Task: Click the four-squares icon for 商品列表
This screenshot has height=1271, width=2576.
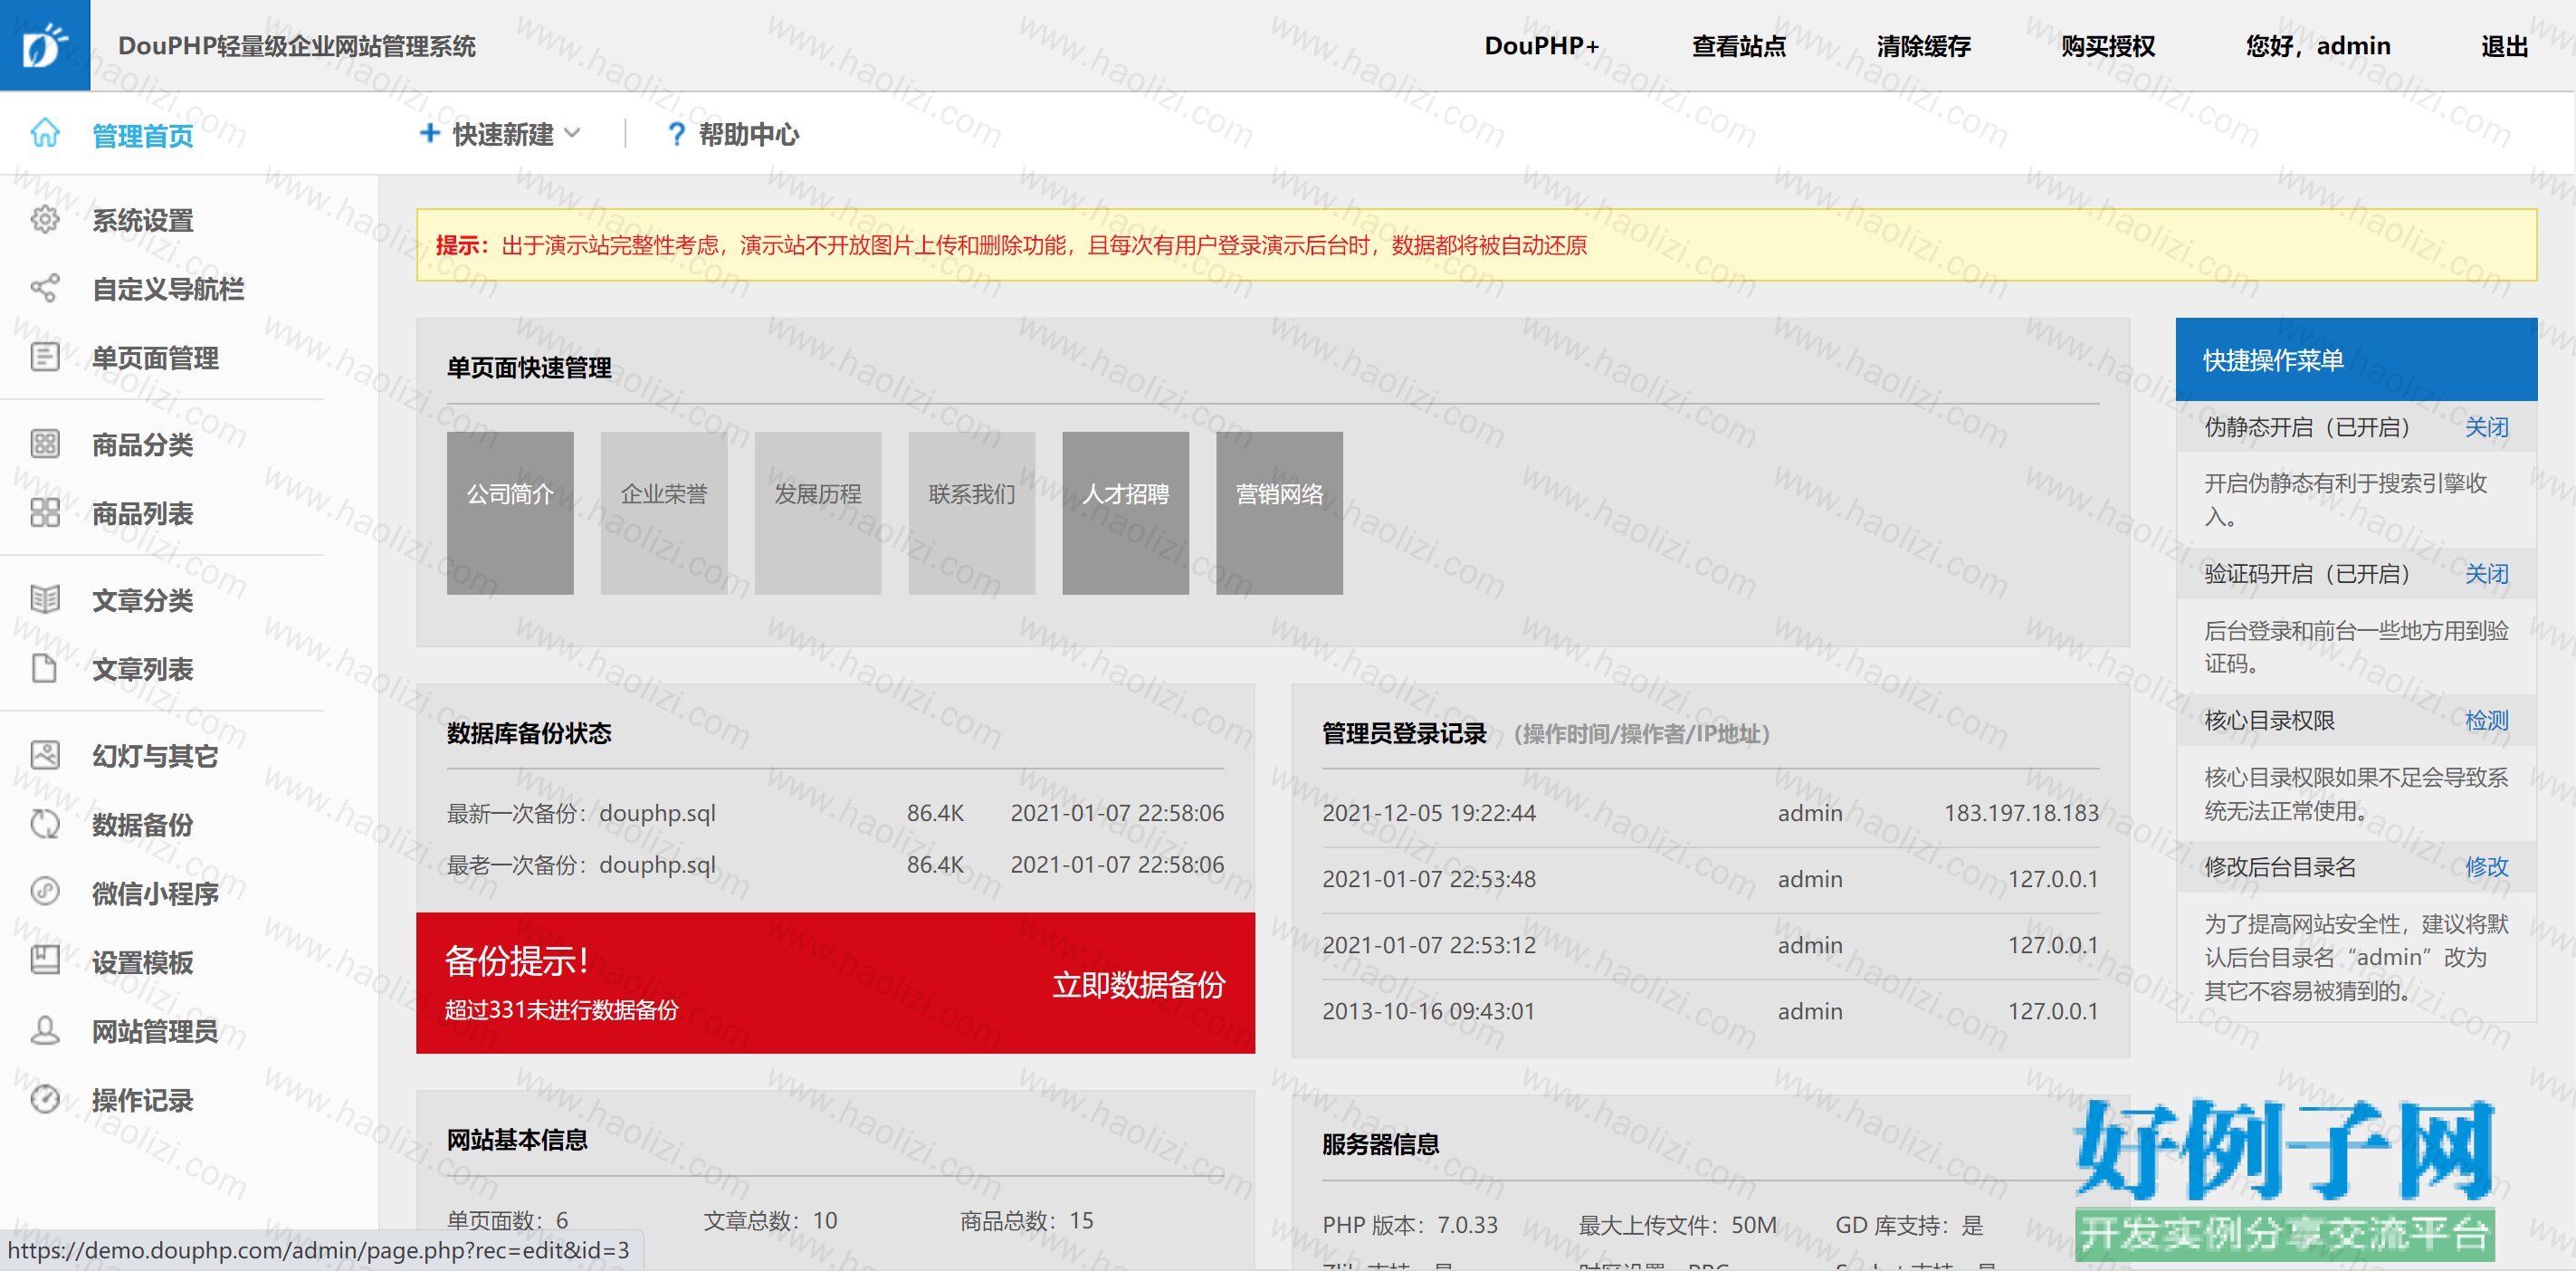Action: coord(45,513)
